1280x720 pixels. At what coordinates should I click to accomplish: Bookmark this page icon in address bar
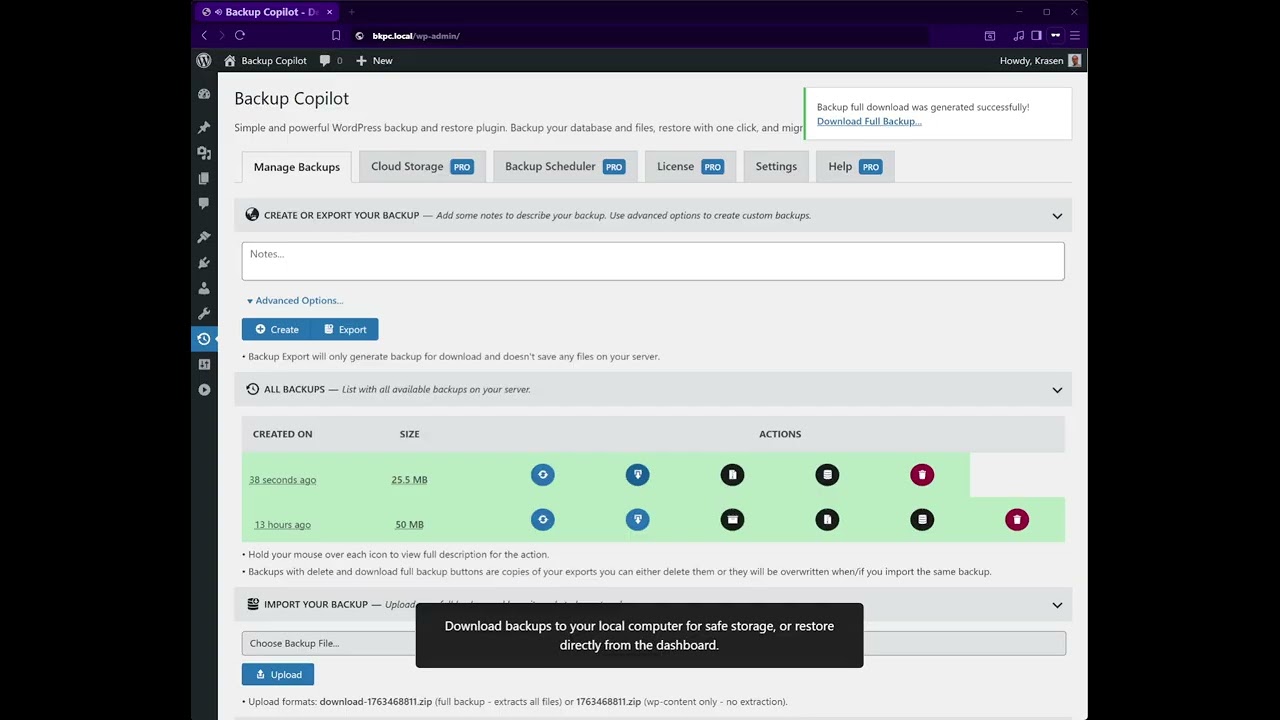(x=336, y=36)
